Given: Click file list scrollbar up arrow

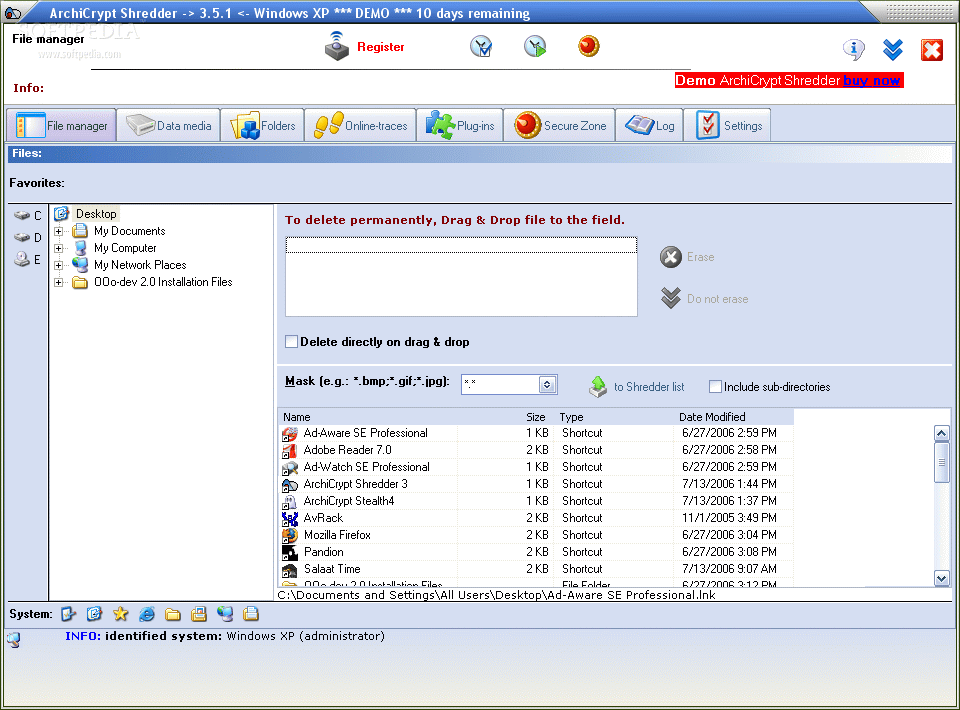Looking at the screenshot, I should (x=942, y=433).
